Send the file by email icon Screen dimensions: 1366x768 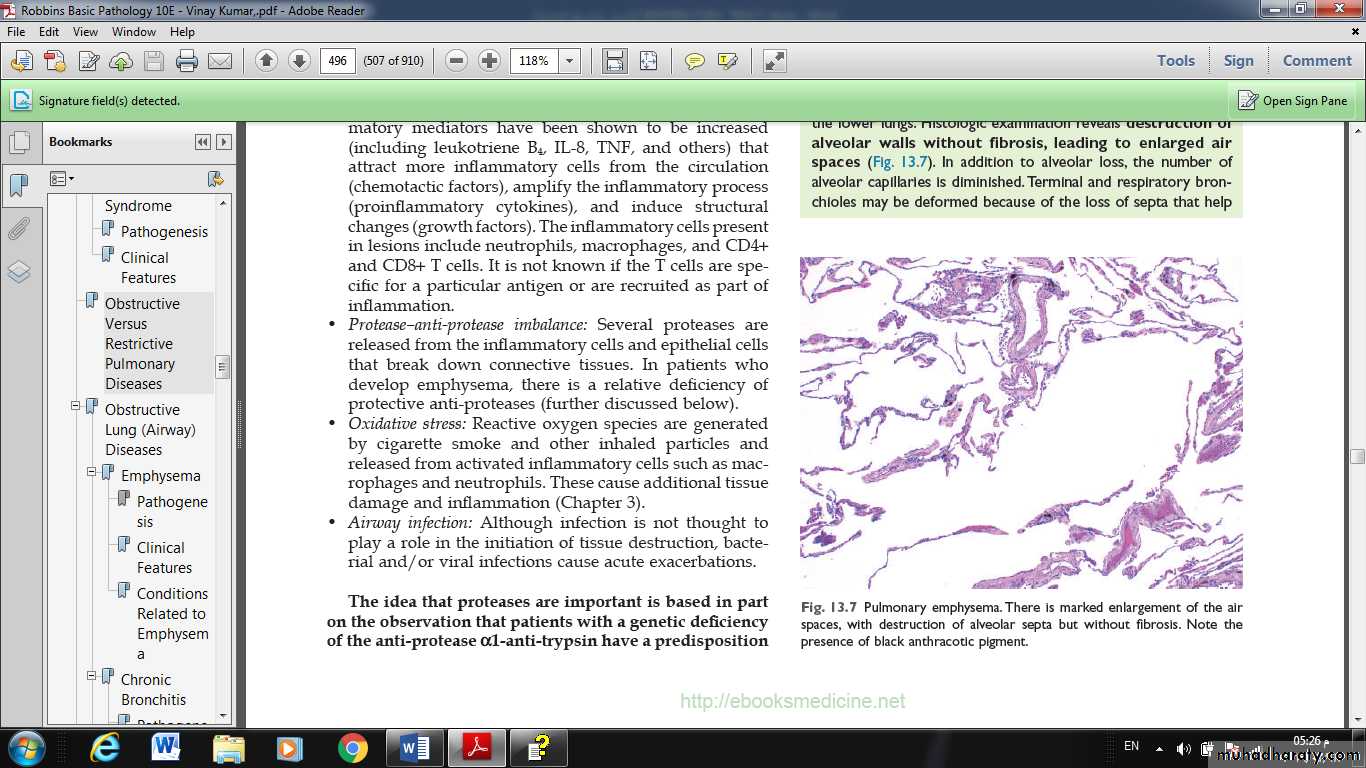[x=220, y=61]
